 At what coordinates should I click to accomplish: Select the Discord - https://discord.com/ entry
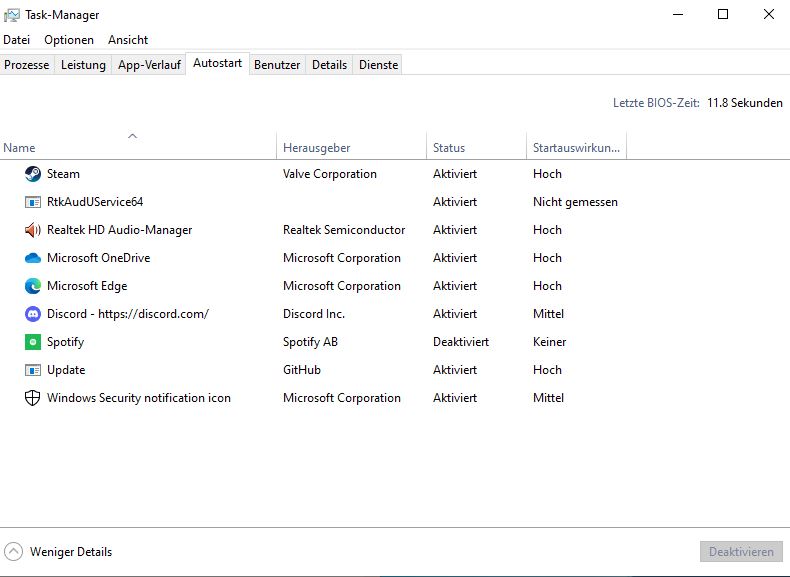(x=128, y=314)
